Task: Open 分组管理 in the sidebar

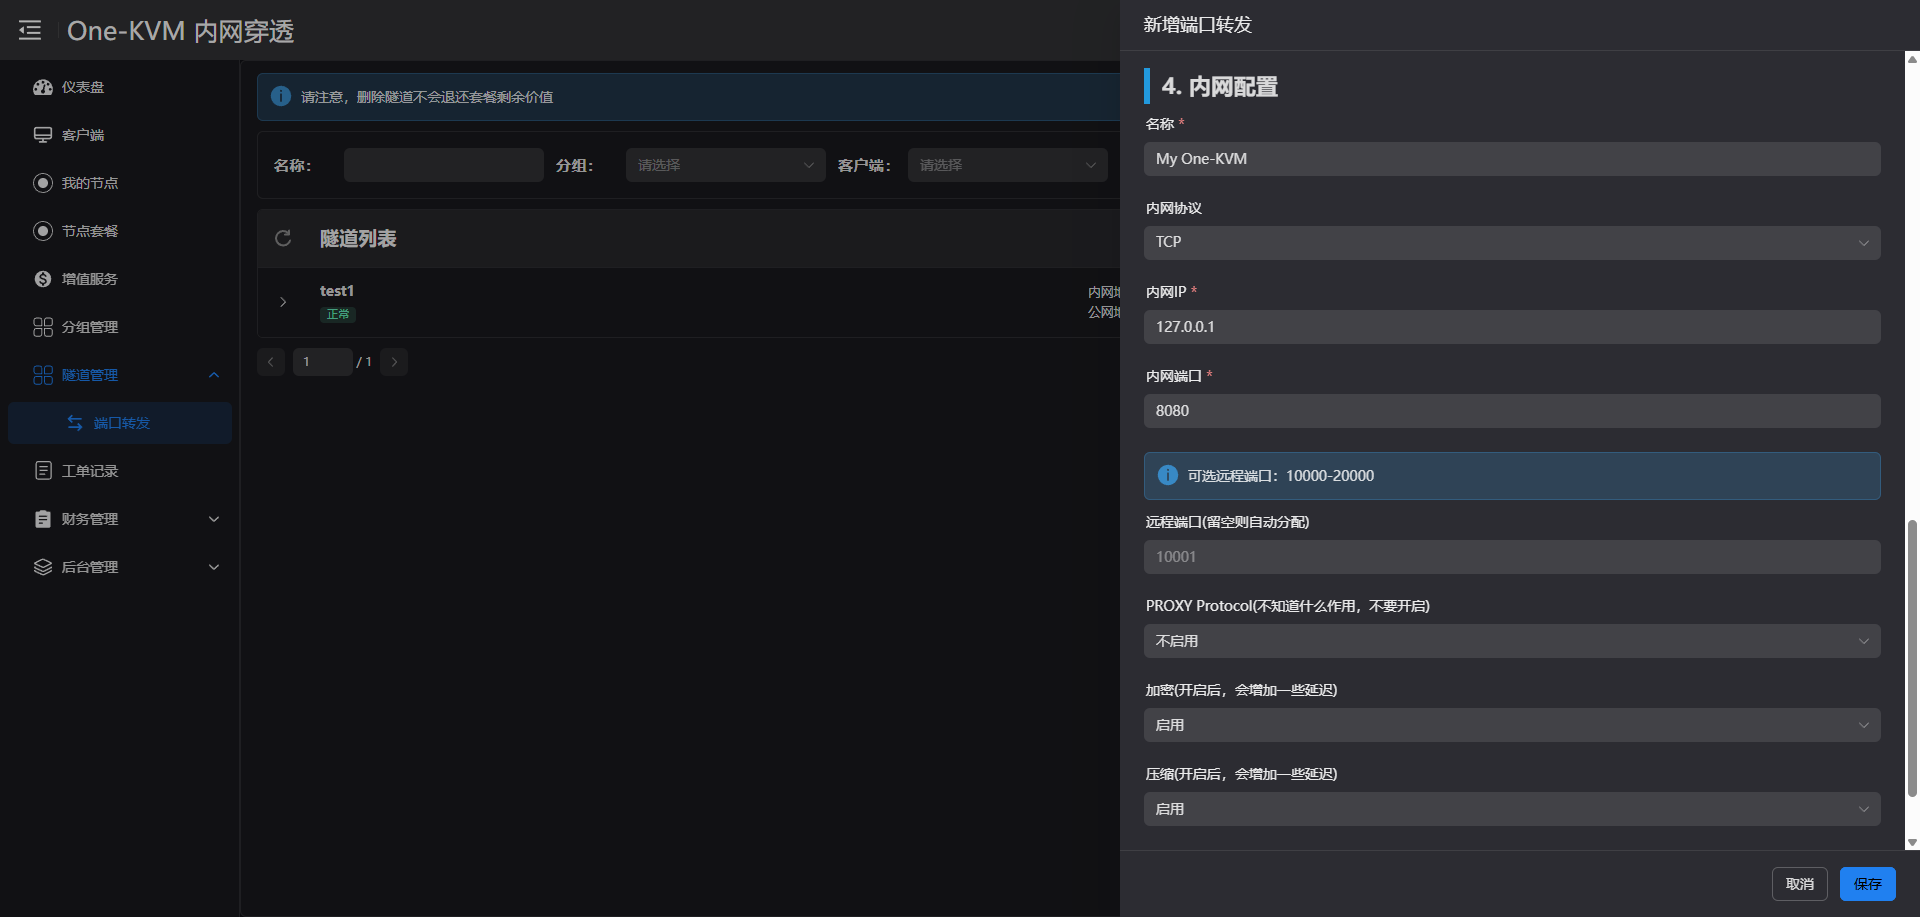Action: (89, 327)
